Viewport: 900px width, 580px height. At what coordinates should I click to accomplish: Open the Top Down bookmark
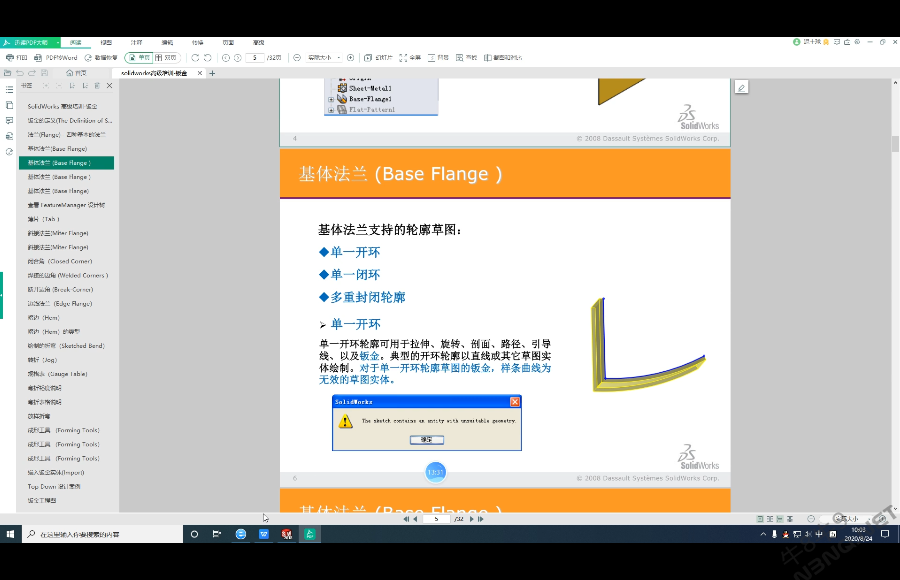pyautogui.click(x=54, y=486)
